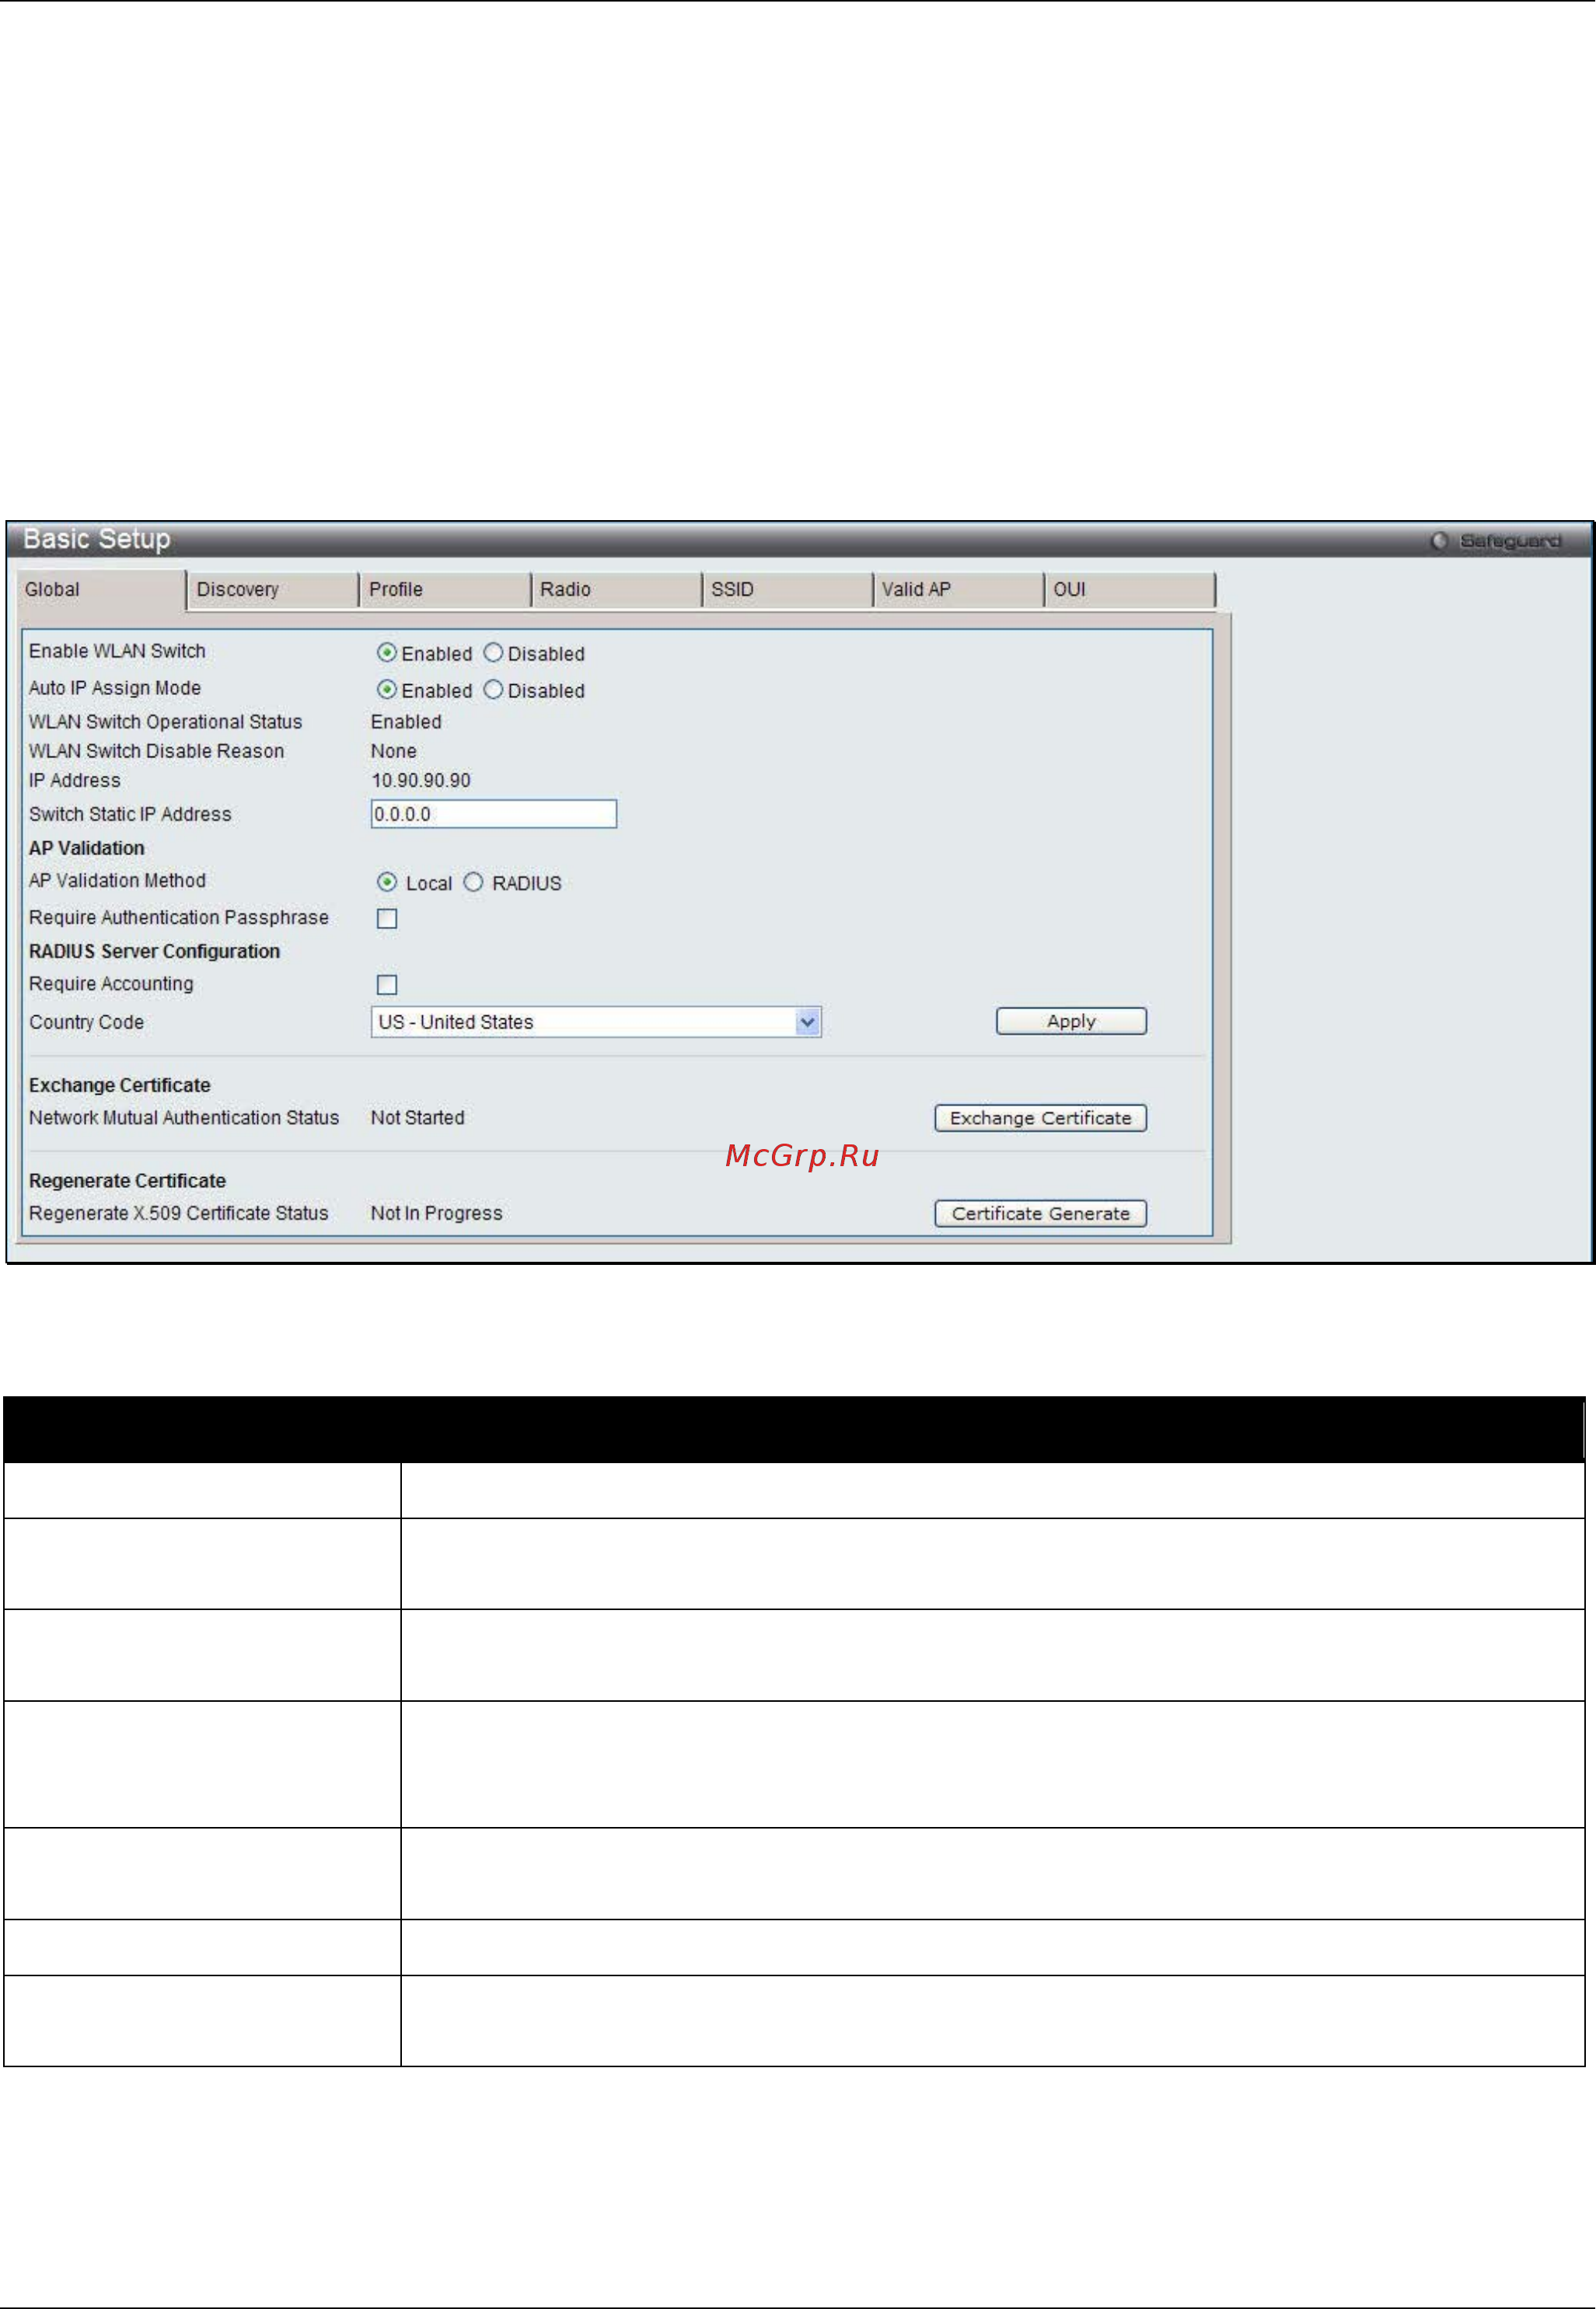Go to the Valid AP tab
This screenshot has height=2309, width=1596.
[x=958, y=589]
